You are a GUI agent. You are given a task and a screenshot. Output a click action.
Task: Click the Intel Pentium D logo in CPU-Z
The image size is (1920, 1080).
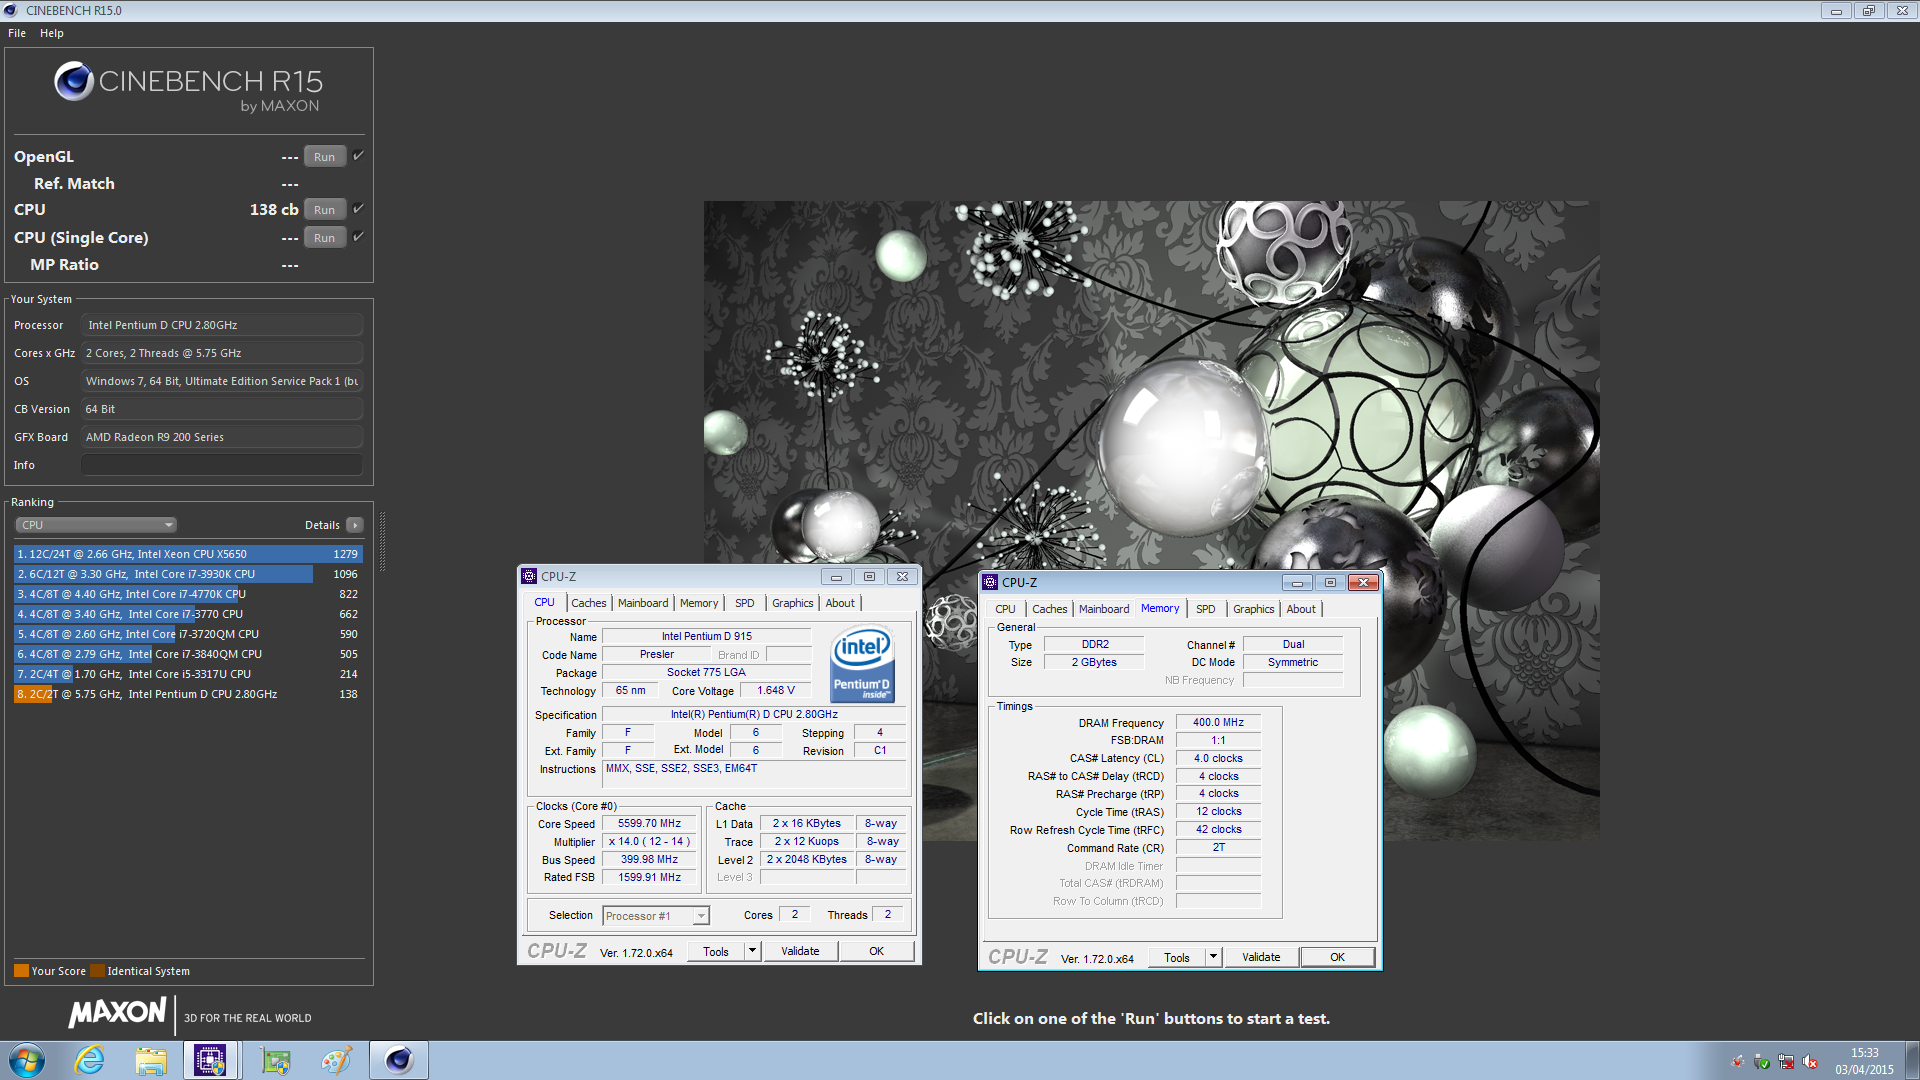click(862, 665)
